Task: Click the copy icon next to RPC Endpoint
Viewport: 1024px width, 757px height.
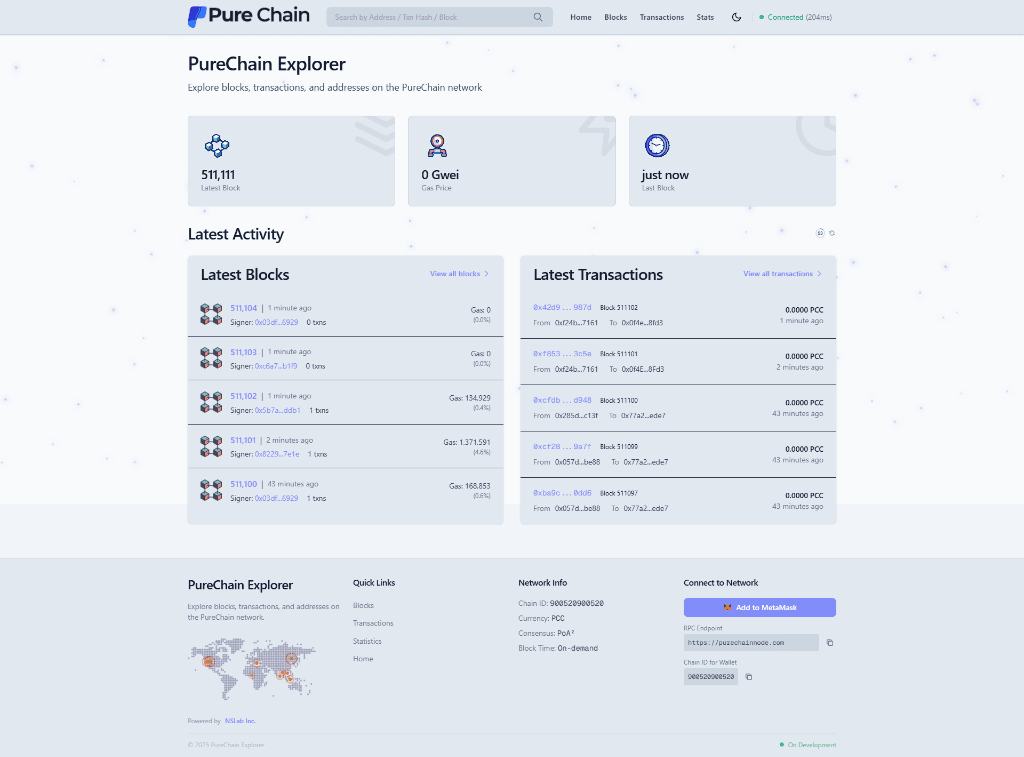Action: [829, 642]
